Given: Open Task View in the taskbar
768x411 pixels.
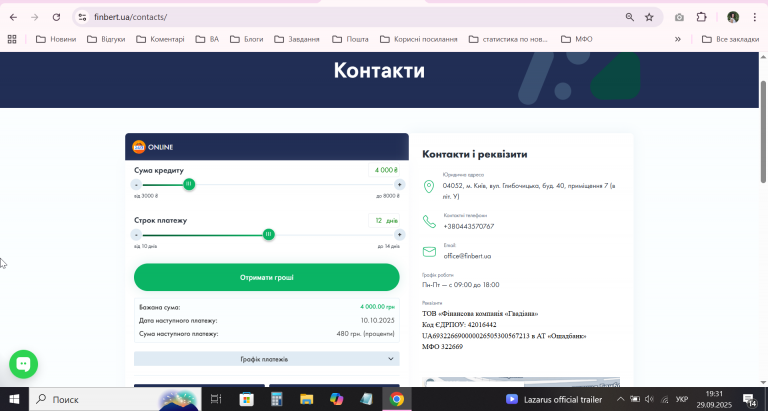Looking at the screenshot, I should tap(216, 399).
